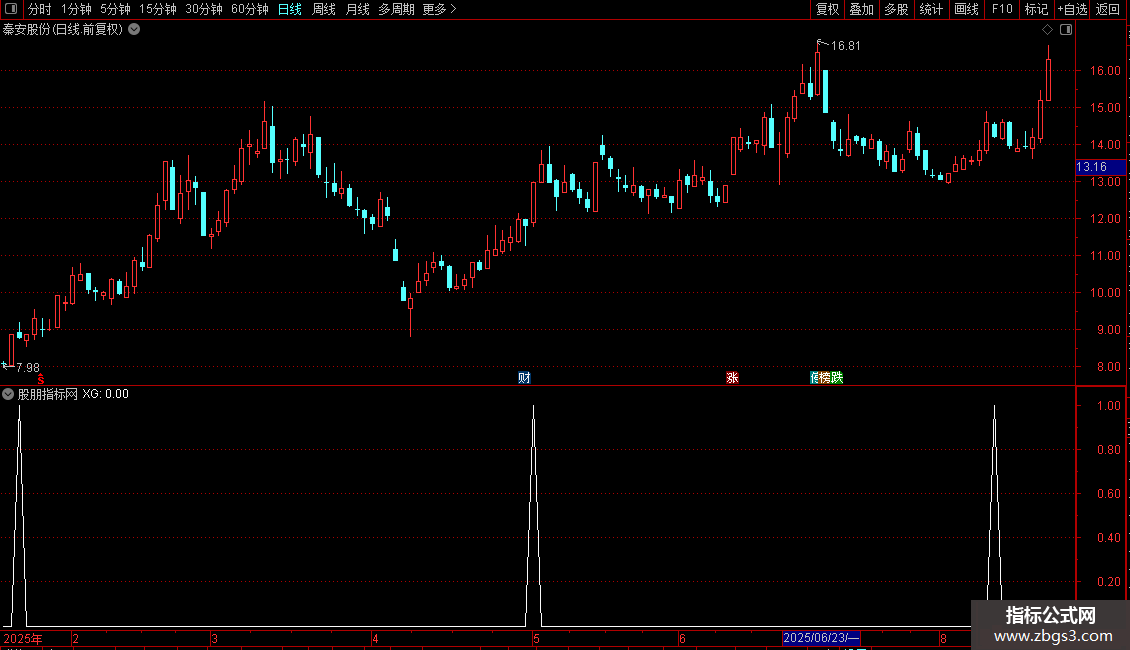Open the 财 financial report marker
Image resolution: width=1130 pixels, height=650 pixels.
524,378
